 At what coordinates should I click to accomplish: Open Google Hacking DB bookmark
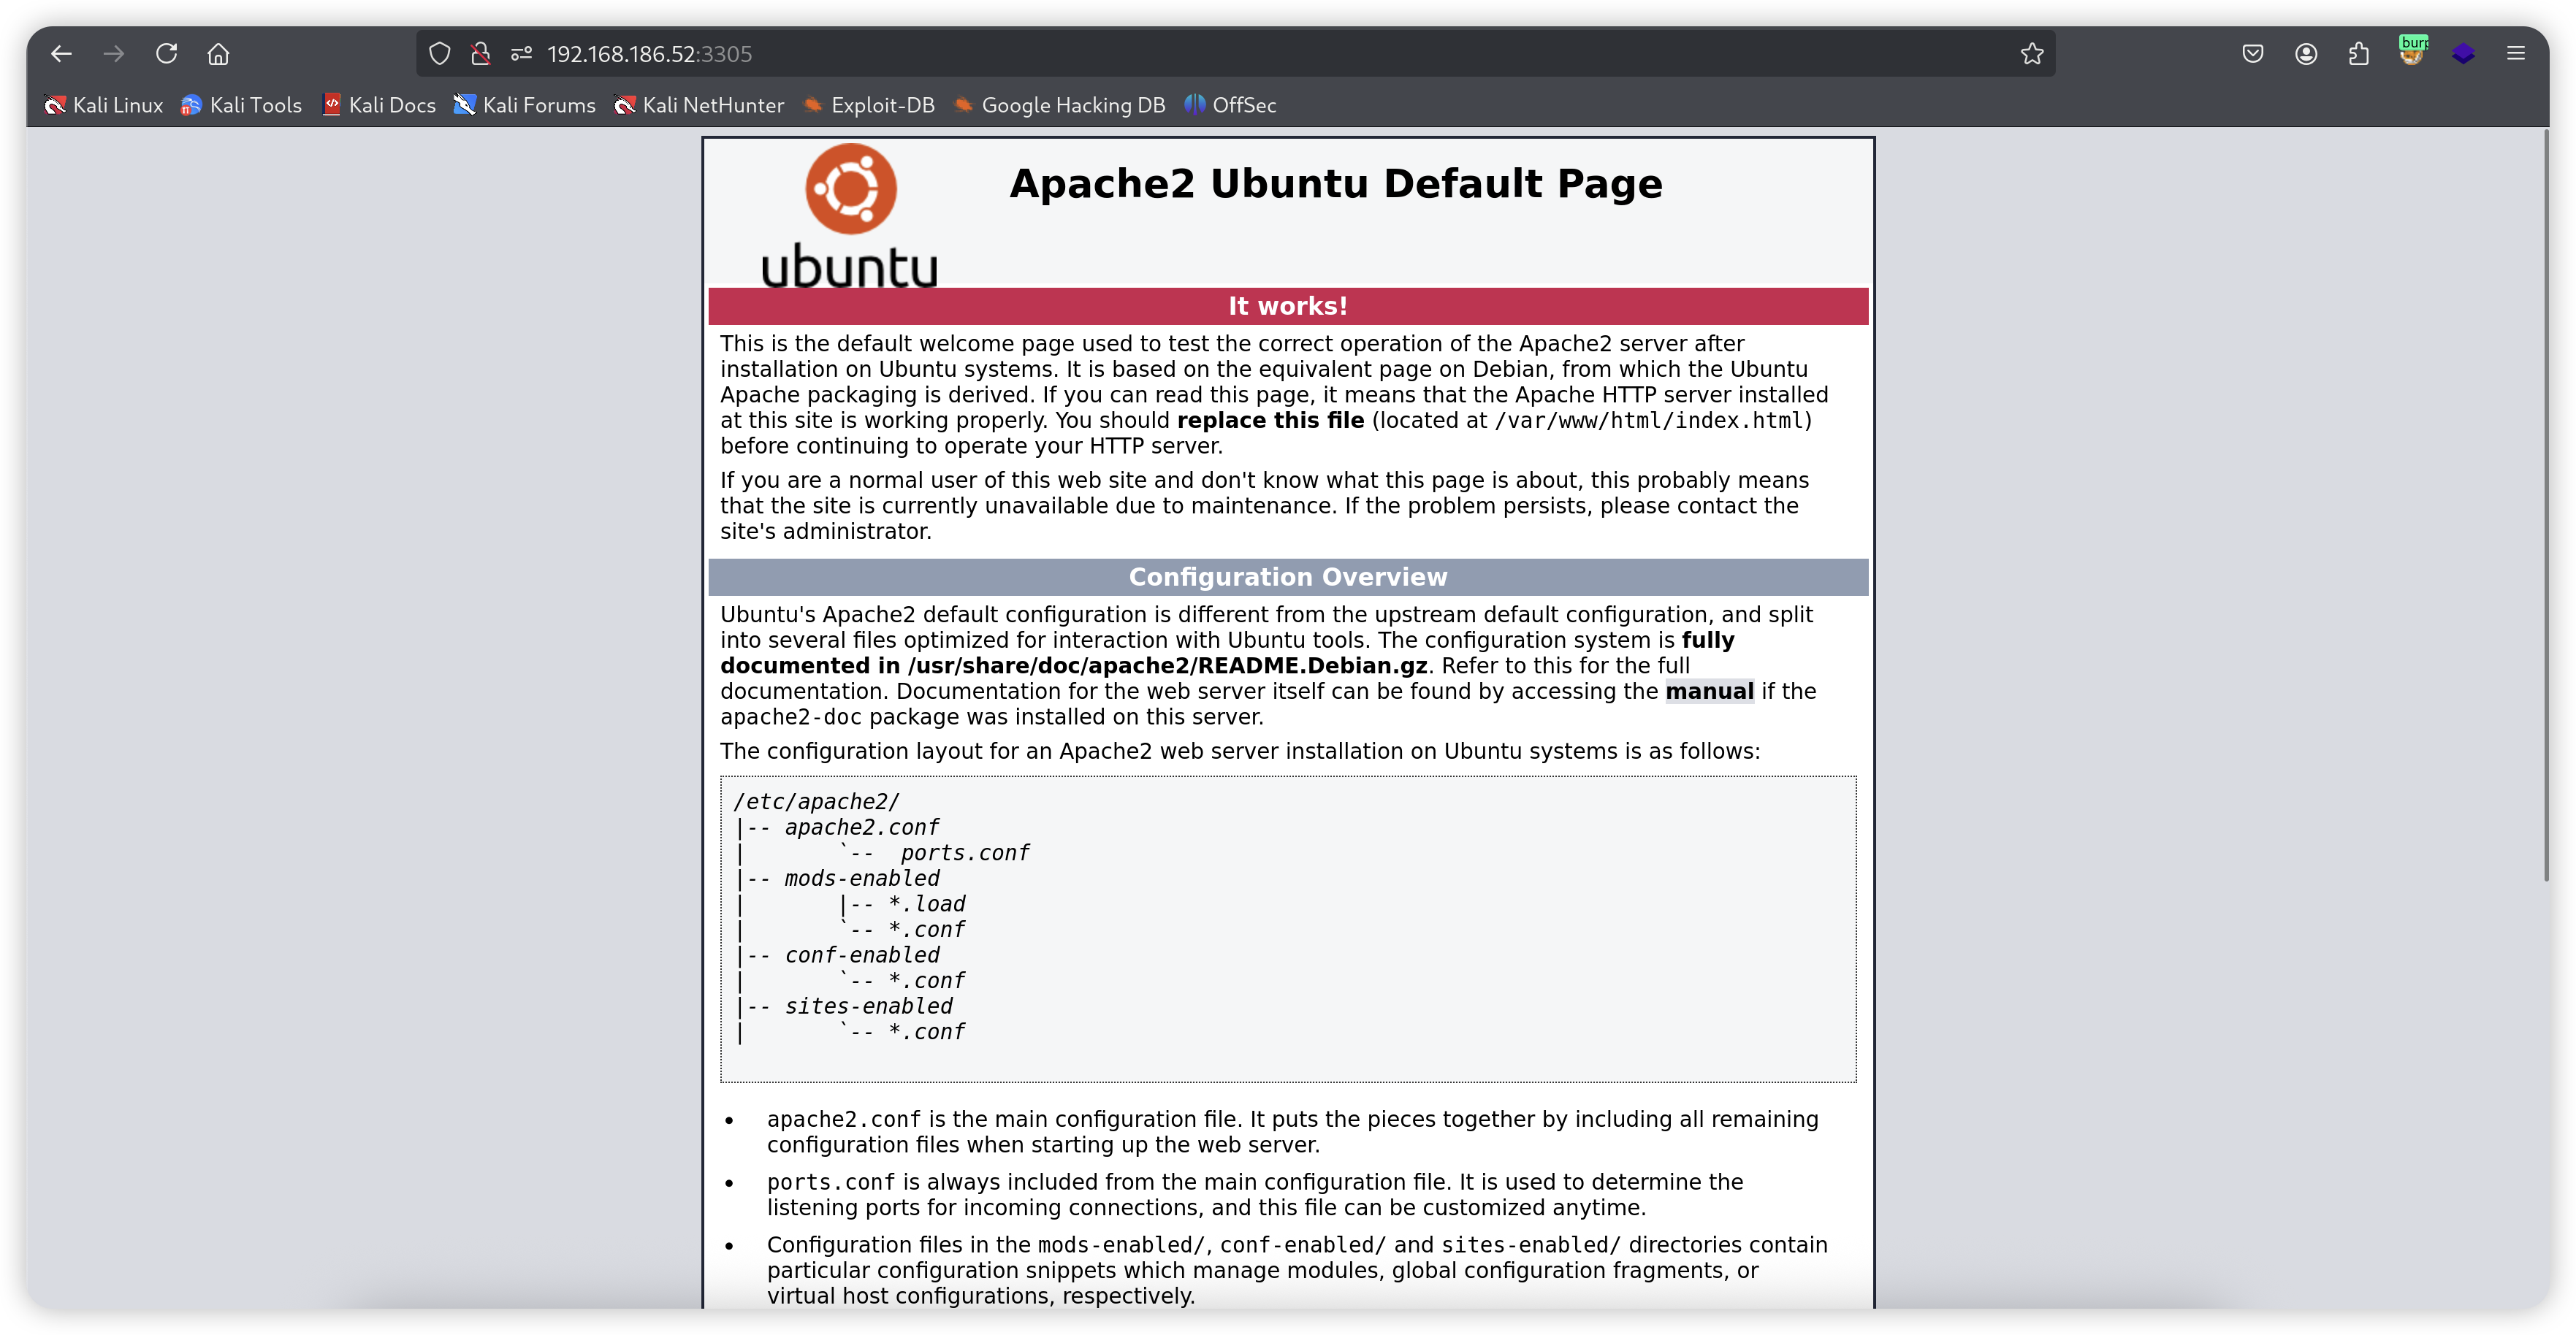click(1059, 105)
